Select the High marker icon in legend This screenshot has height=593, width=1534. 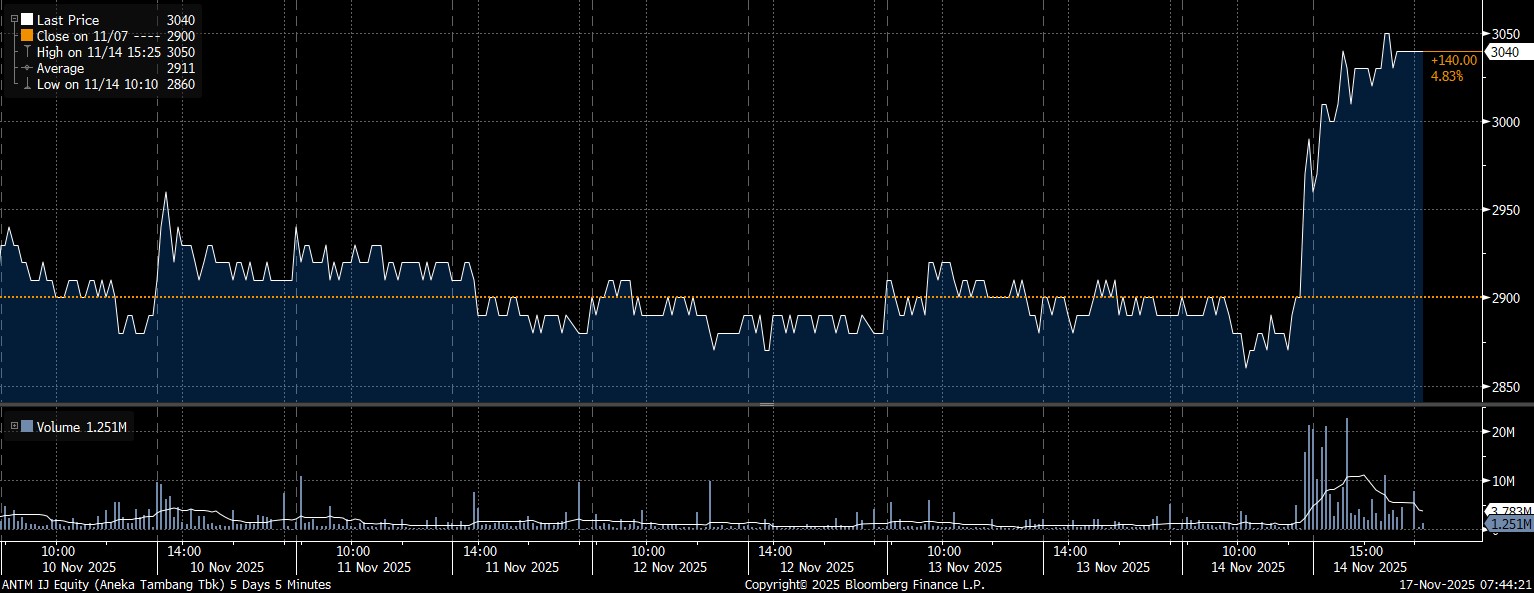[x=27, y=52]
